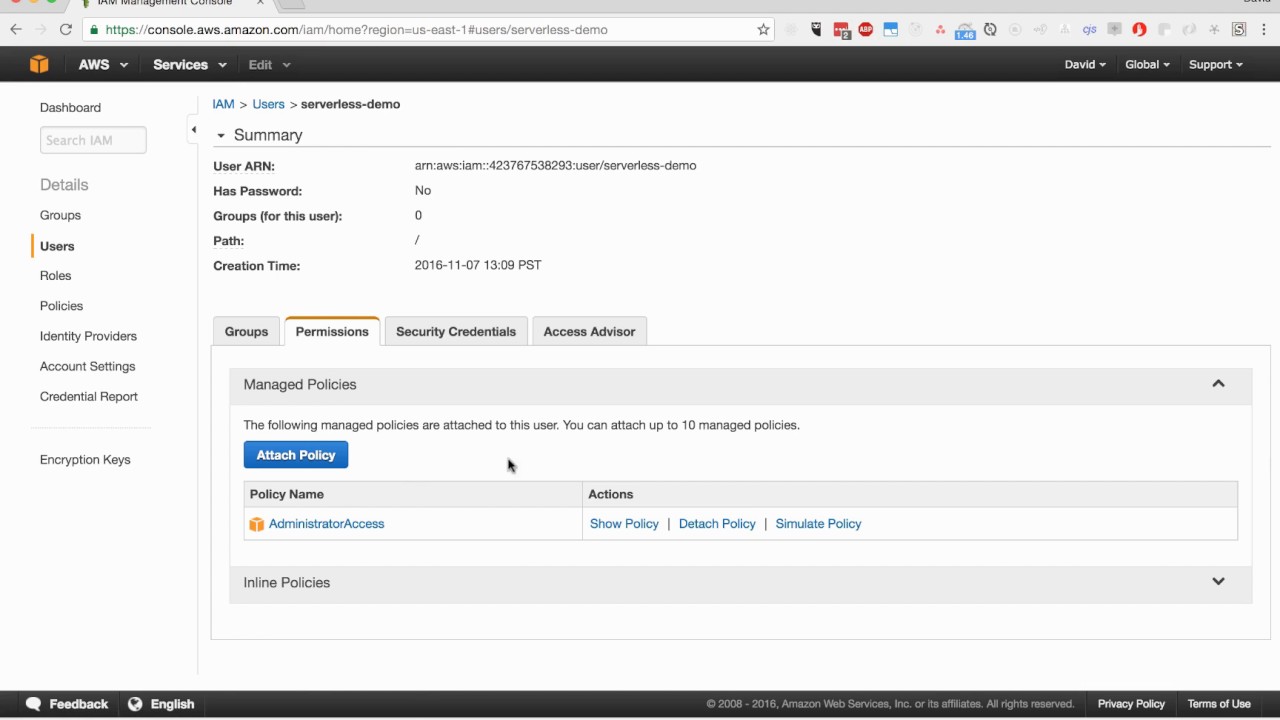This screenshot has height=720, width=1280.
Task: Open the Edit dropdown in header
Action: [x=269, y=64]
